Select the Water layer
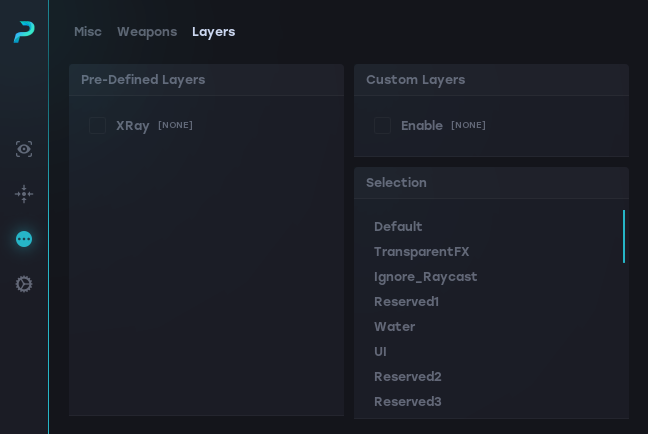The height and width of the screenshot is (434, 648). (x=395, y=327)
